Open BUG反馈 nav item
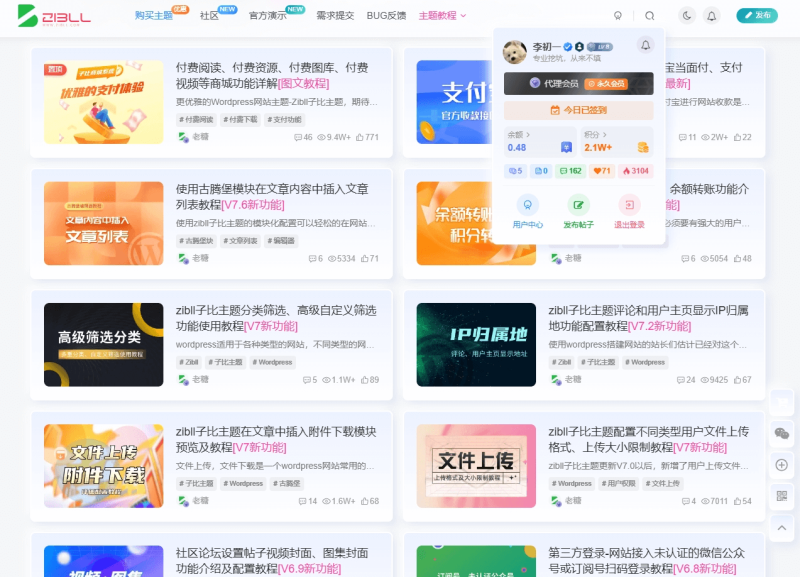The image size is (800, 577). [386, 16]
